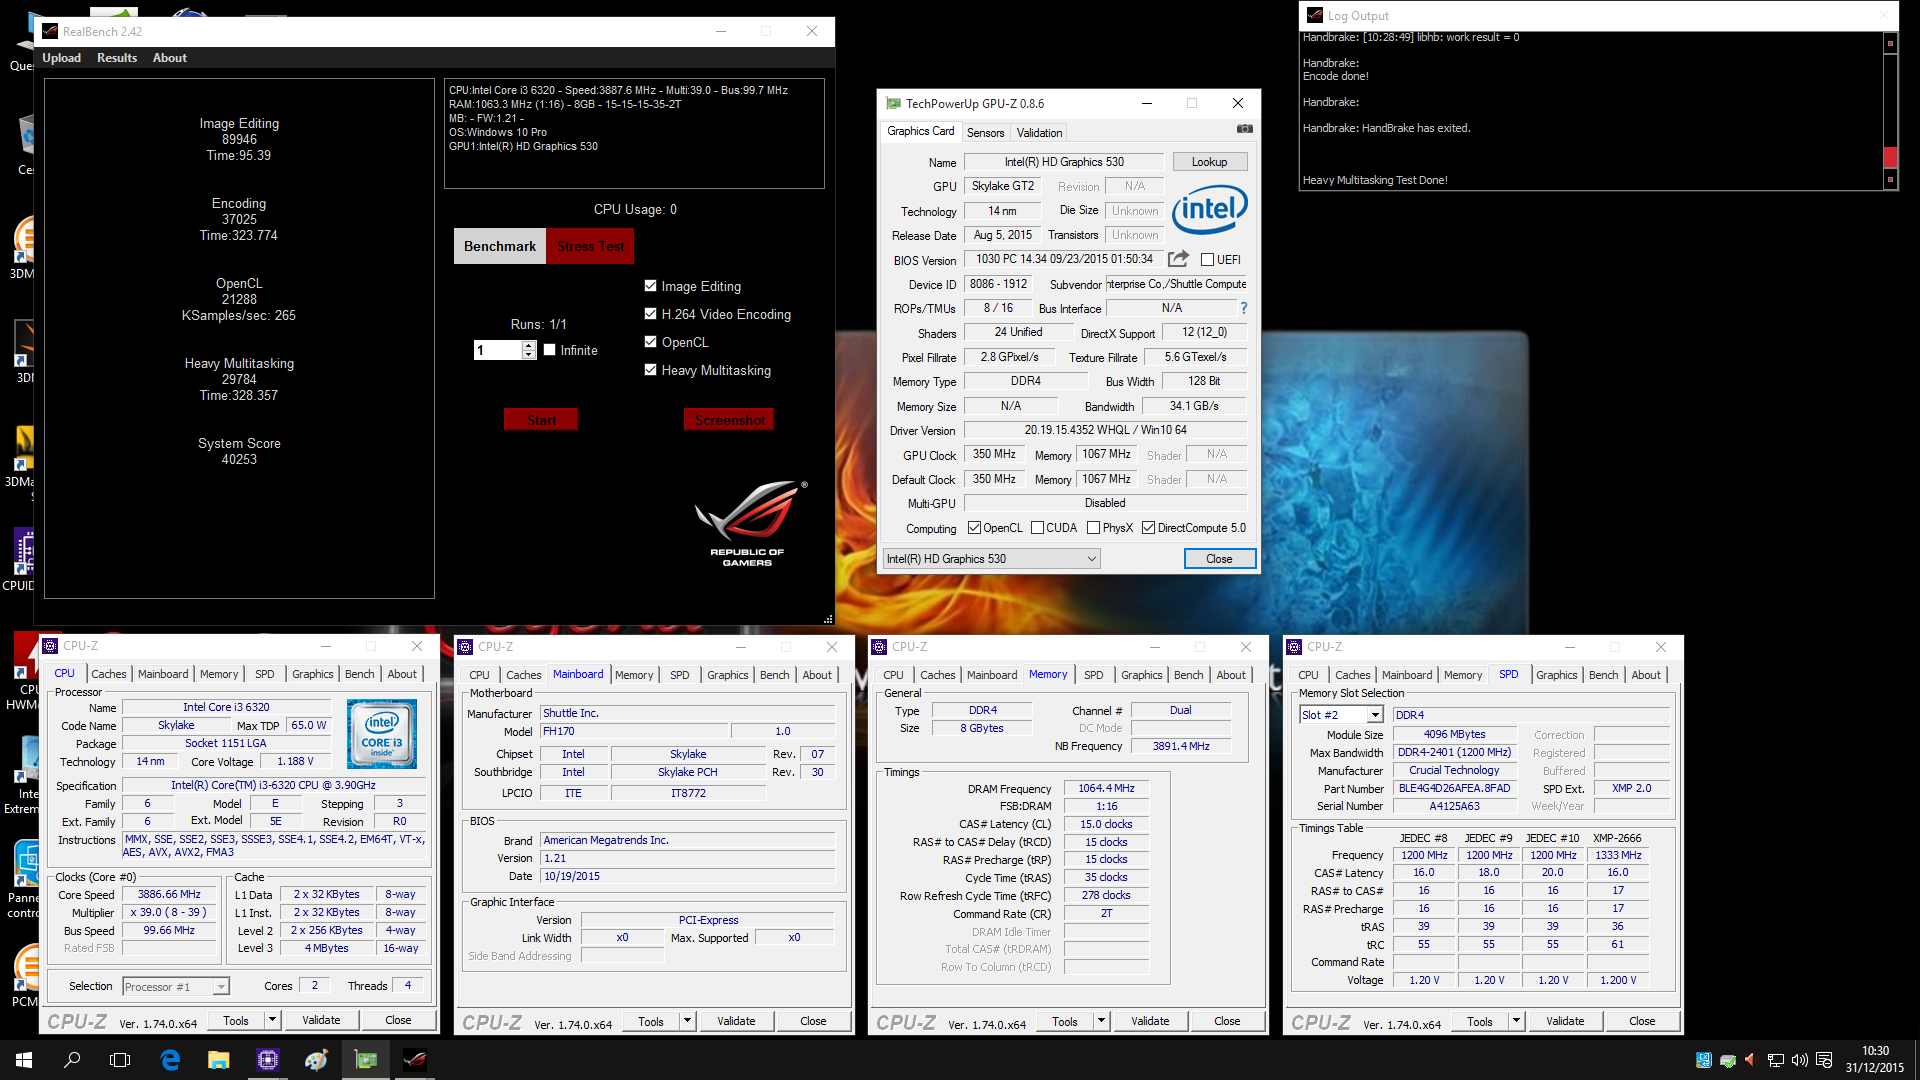Toggle the H.264 Video Encoding checkbox

pos(651,314)
